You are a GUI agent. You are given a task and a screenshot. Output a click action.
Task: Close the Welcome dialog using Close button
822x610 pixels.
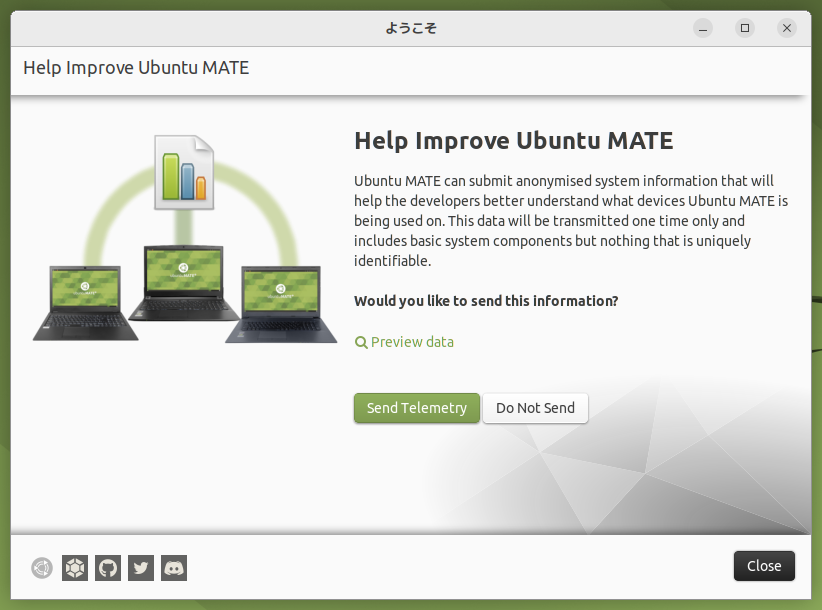764,566
